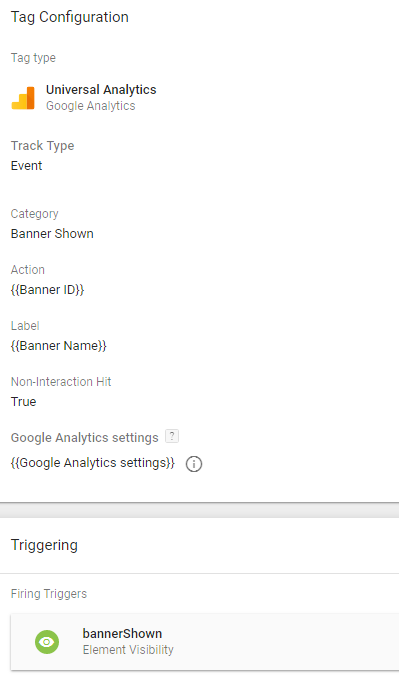This screenshot has width=399, height=686.
Task: Select the {{Google Analytics settings}} variable
Action: tap(93, 463)
